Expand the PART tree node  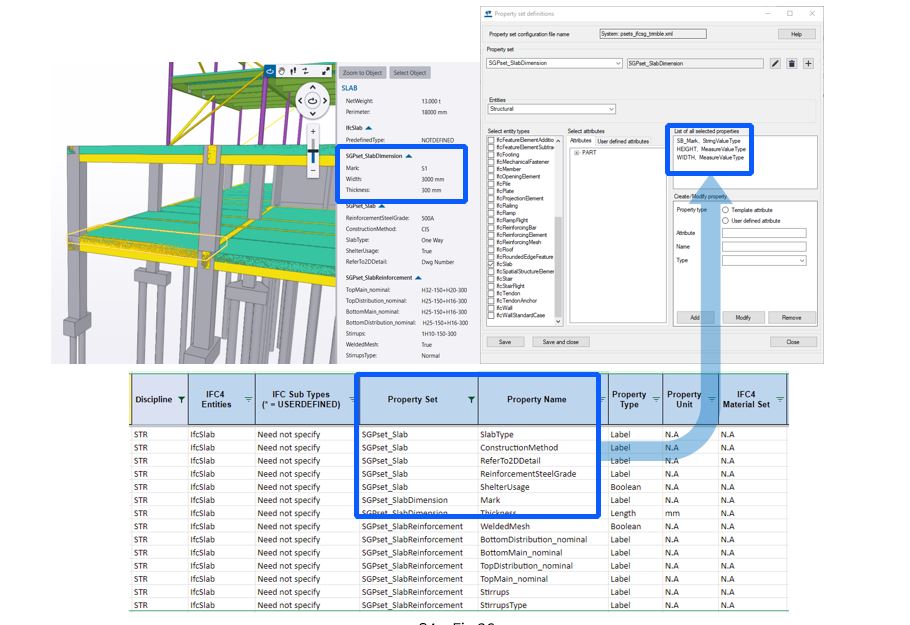pos(576,153)
